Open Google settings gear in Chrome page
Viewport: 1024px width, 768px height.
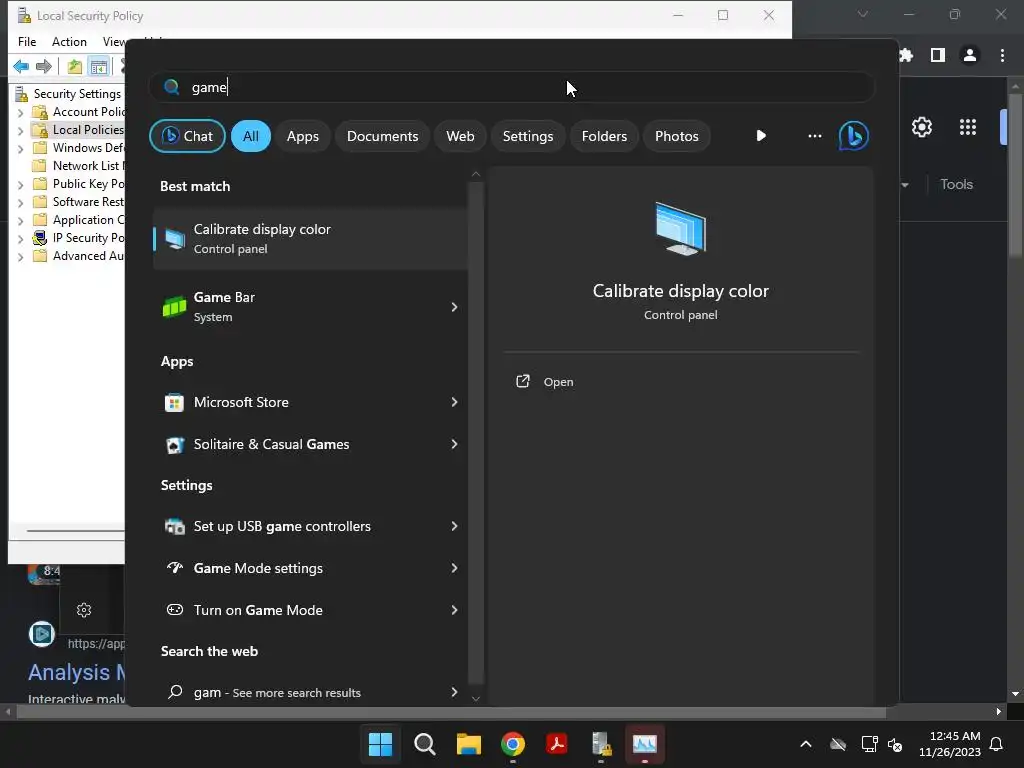pos(921,127)
